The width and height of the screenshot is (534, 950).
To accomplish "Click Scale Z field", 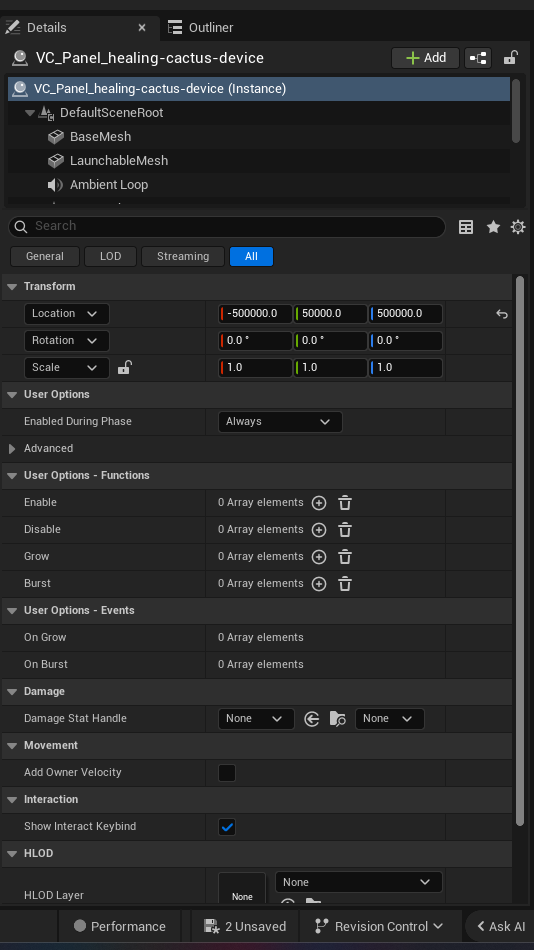I will (406, 367).
